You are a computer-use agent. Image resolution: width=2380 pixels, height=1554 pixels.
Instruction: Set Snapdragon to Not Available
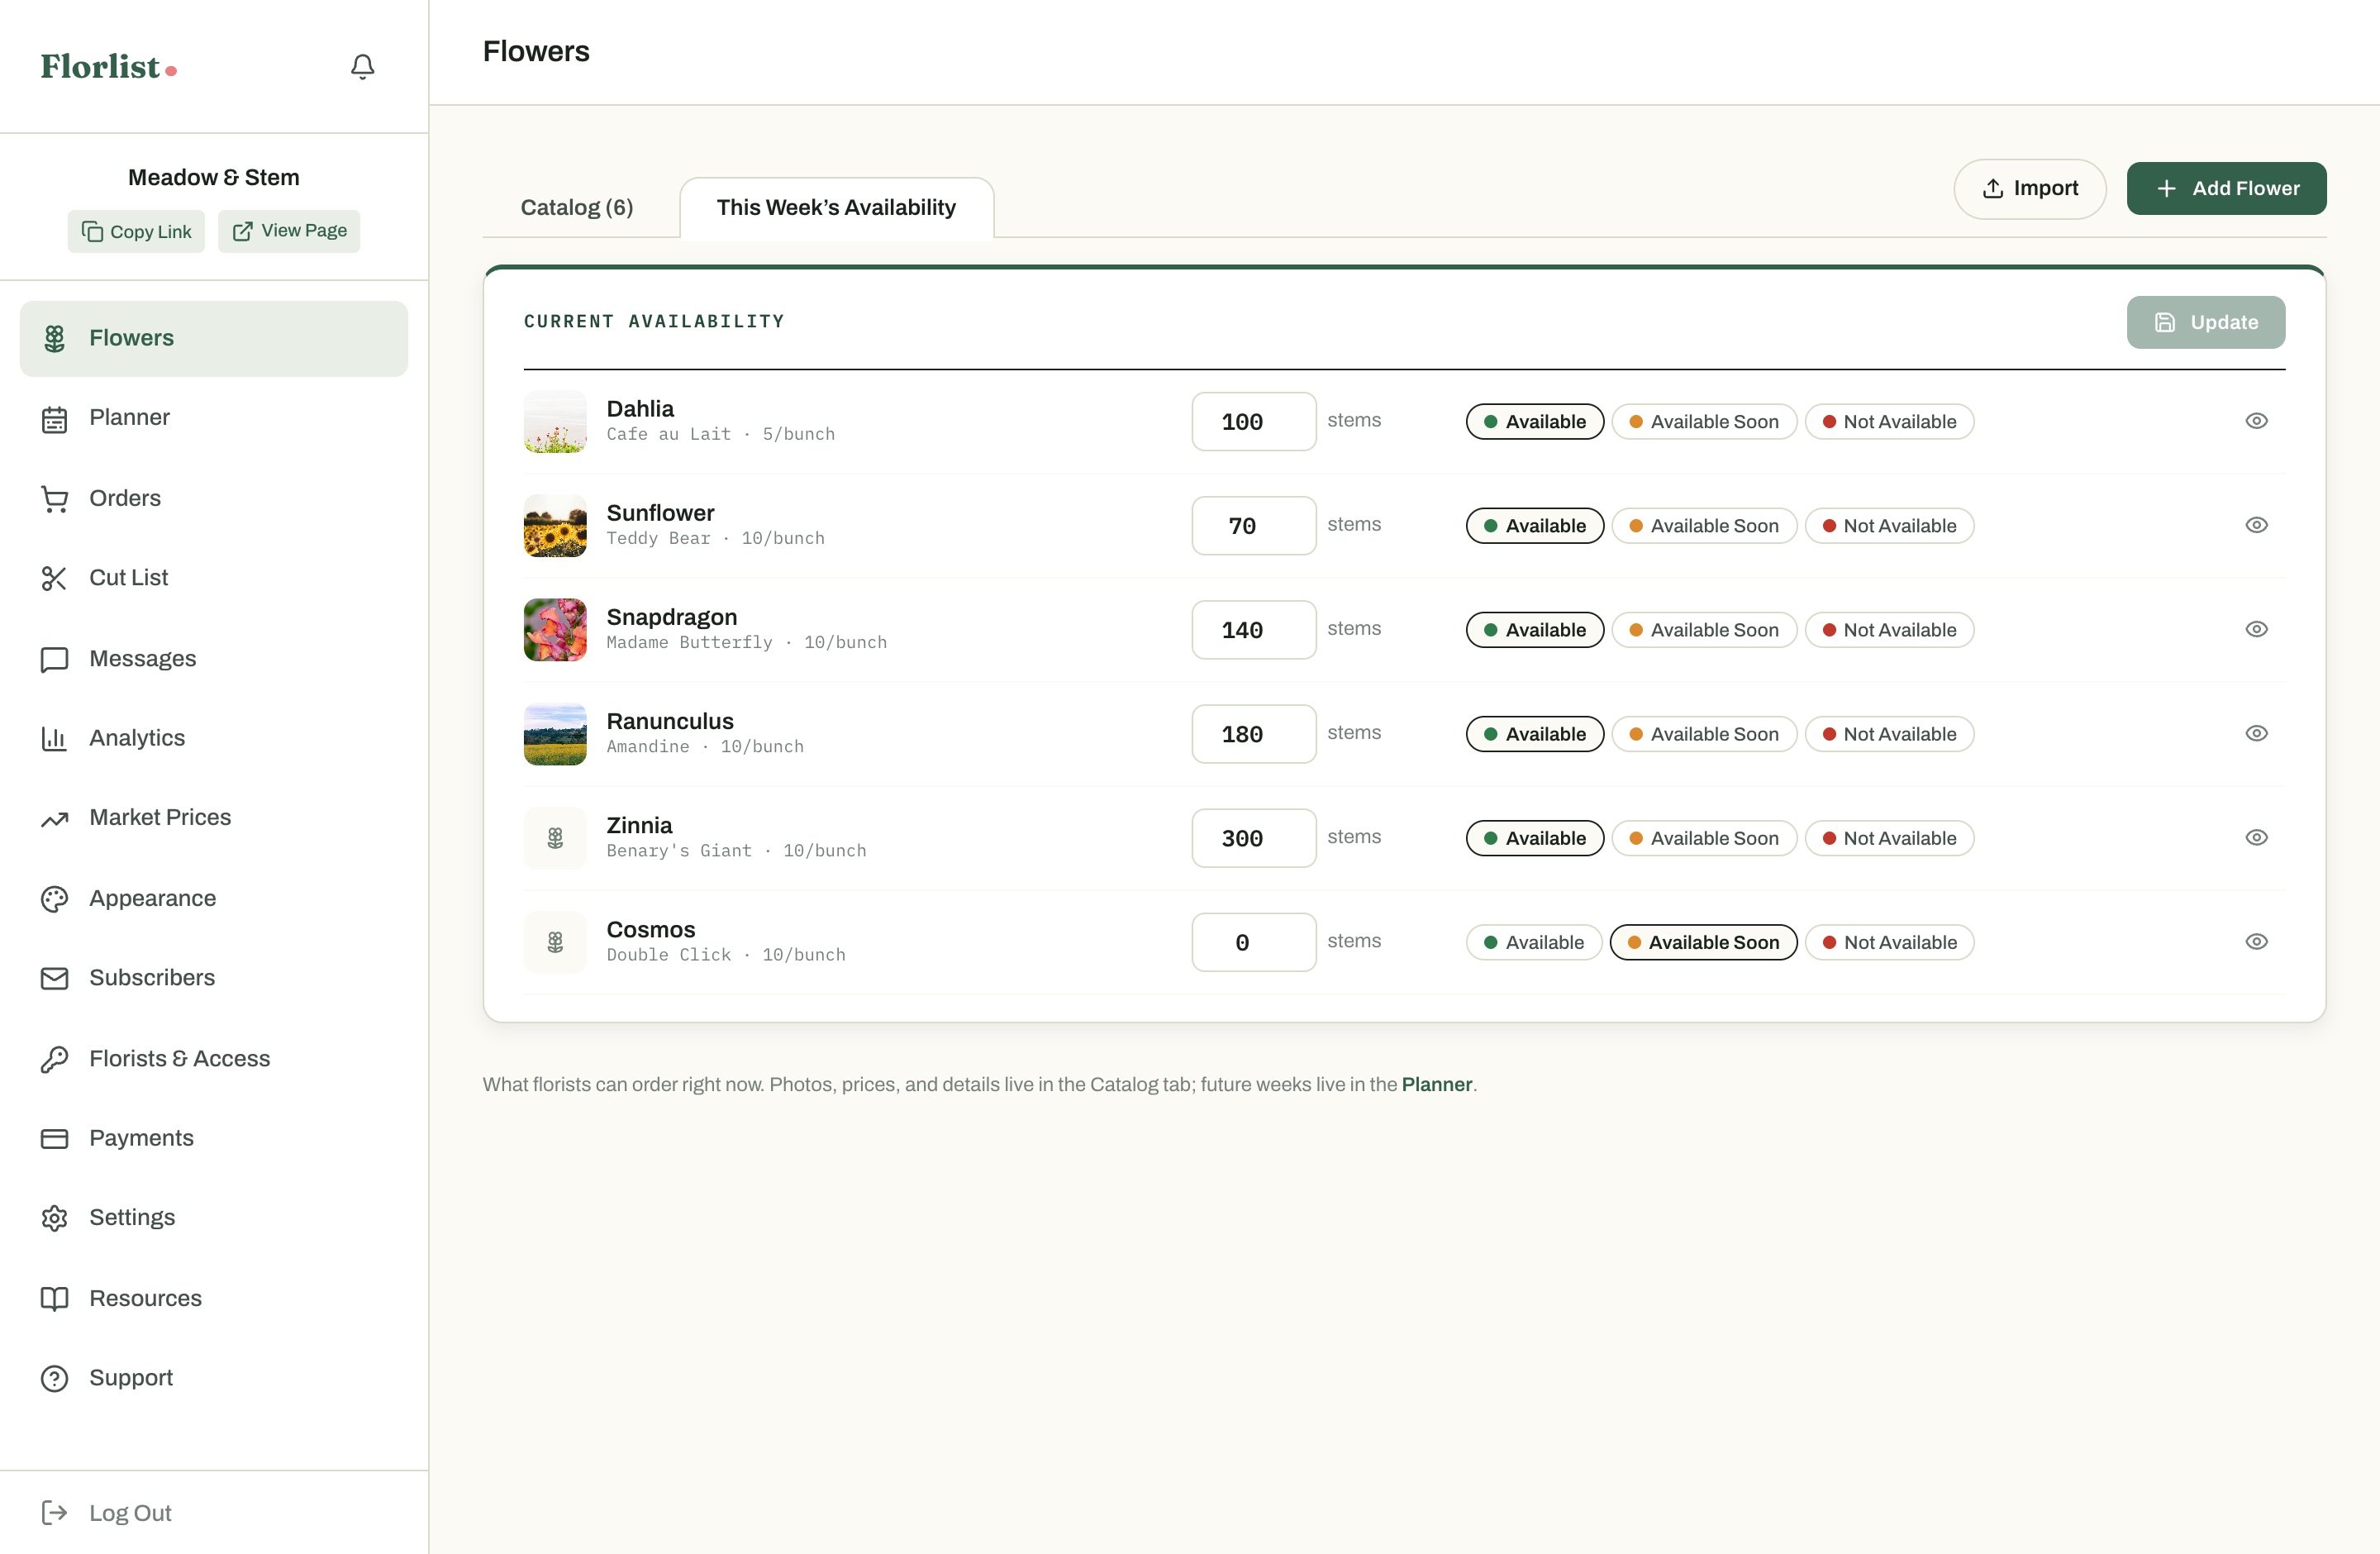tap(1889, 630)
